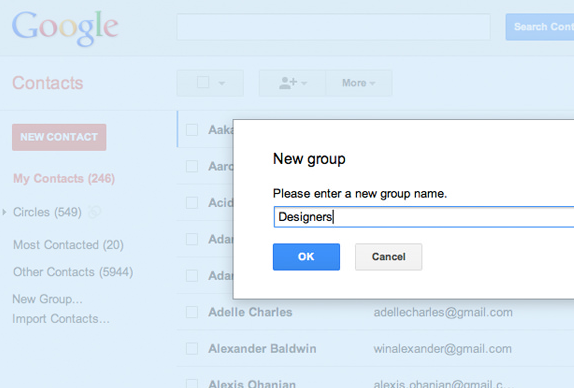Screen dimensions: 574x388
Task: Confirm new group with OK button
Action: (x=306, y=257)
